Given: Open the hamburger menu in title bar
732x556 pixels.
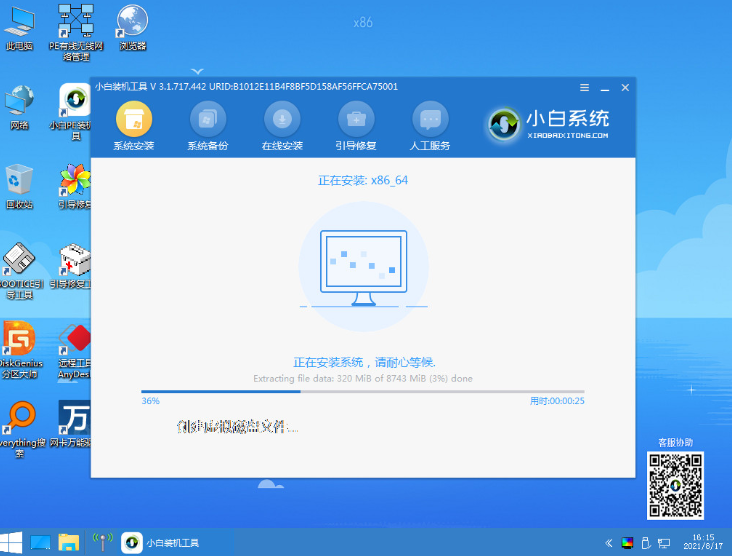Looking at the screenshot, I should [584, 88].
